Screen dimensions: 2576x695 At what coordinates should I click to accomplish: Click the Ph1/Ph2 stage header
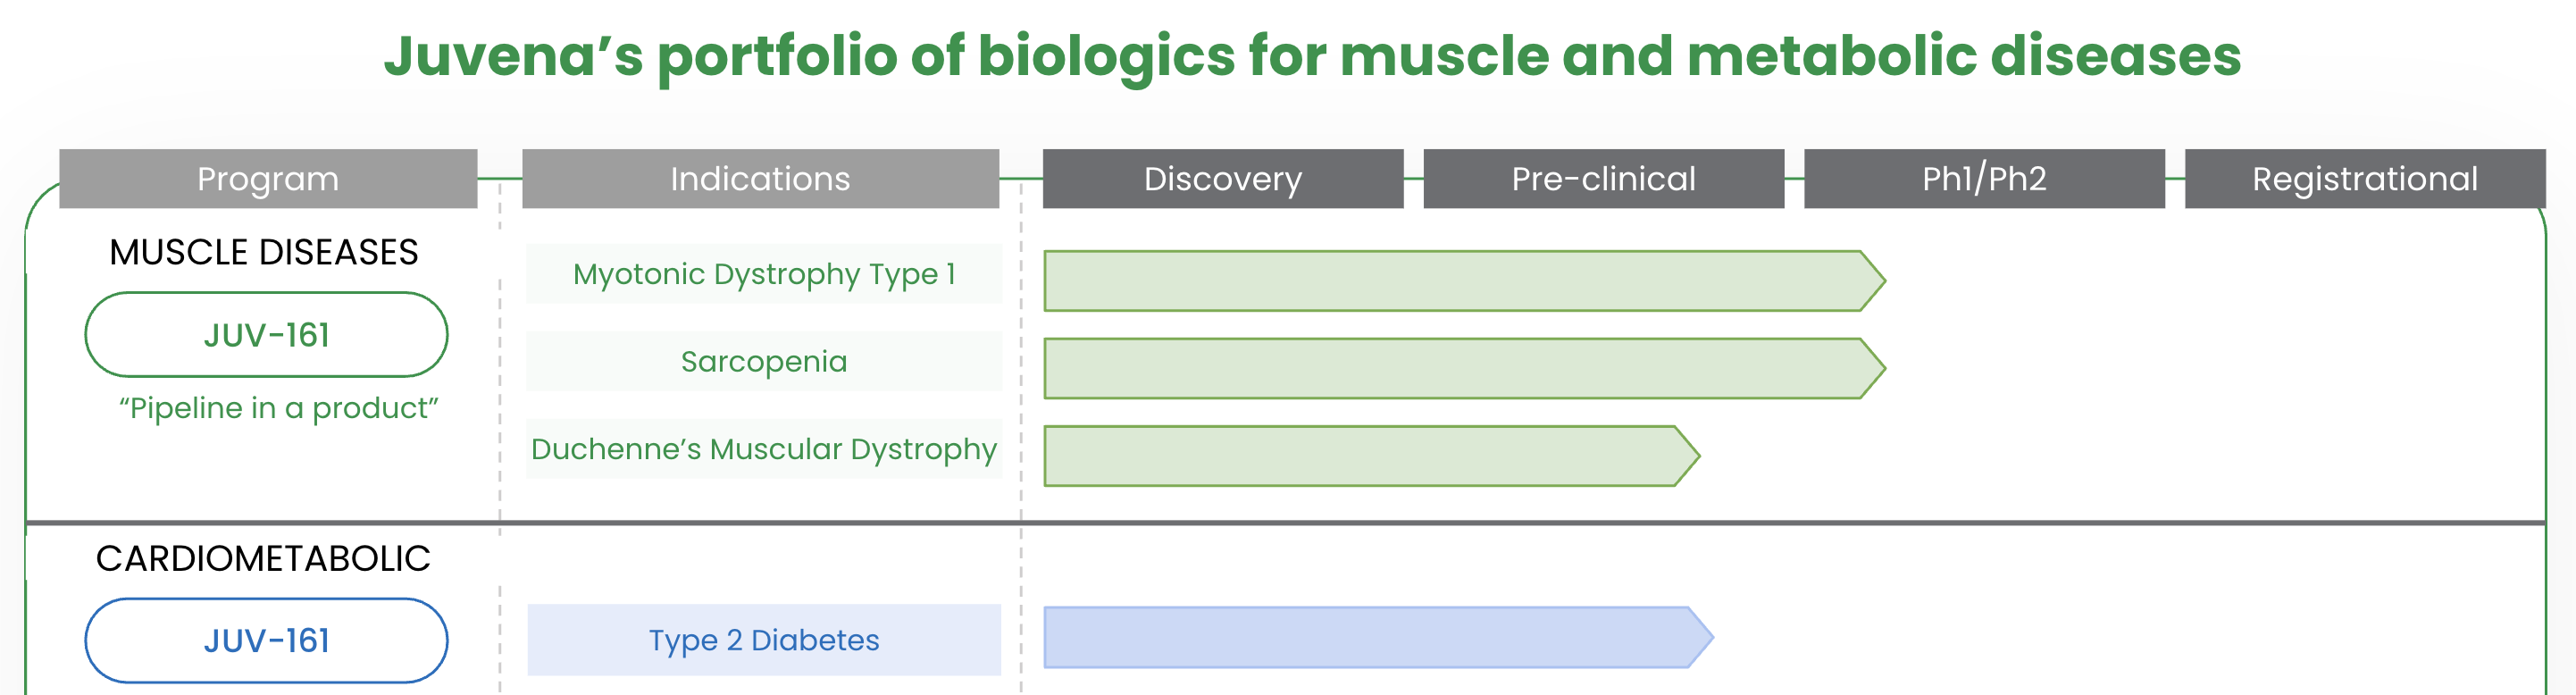point(1984,179)
